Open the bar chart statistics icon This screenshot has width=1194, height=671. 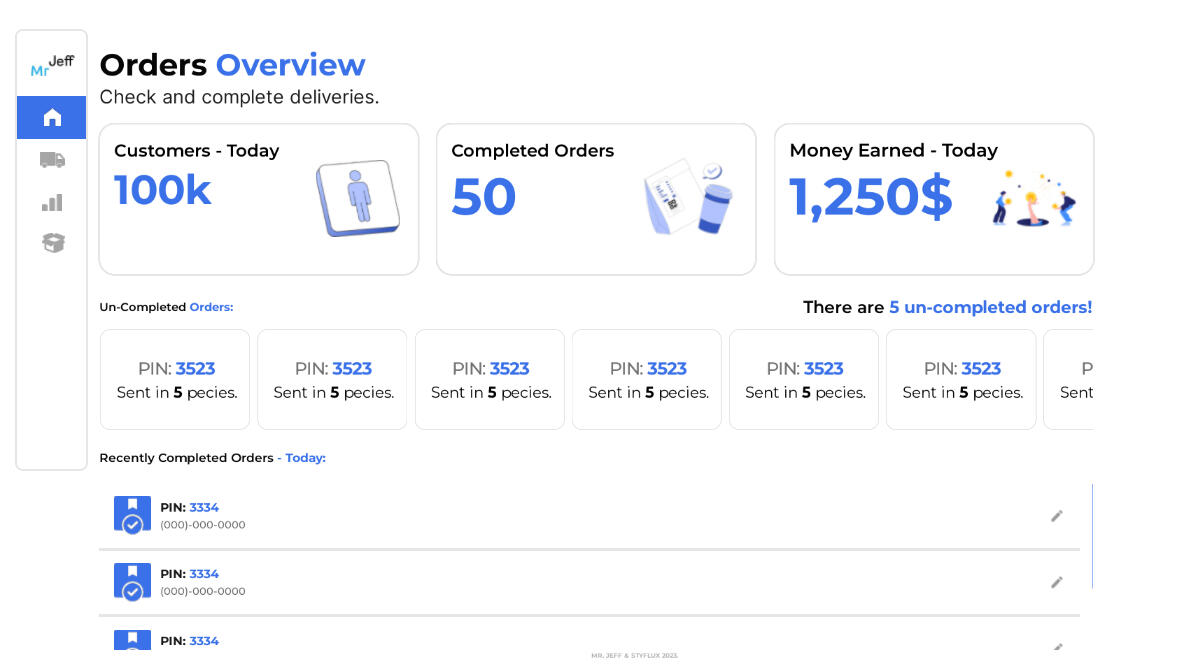click(x=52, y=202)
